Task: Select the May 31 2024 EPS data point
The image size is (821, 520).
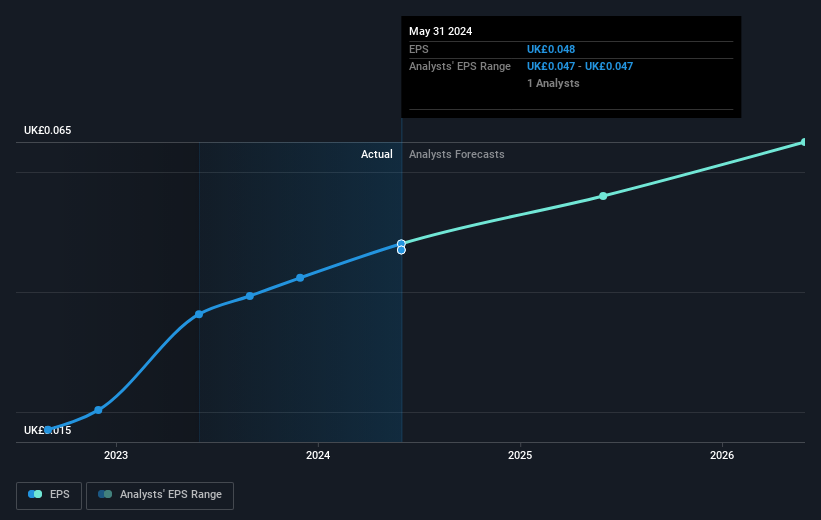Action: tap(401, 244)
